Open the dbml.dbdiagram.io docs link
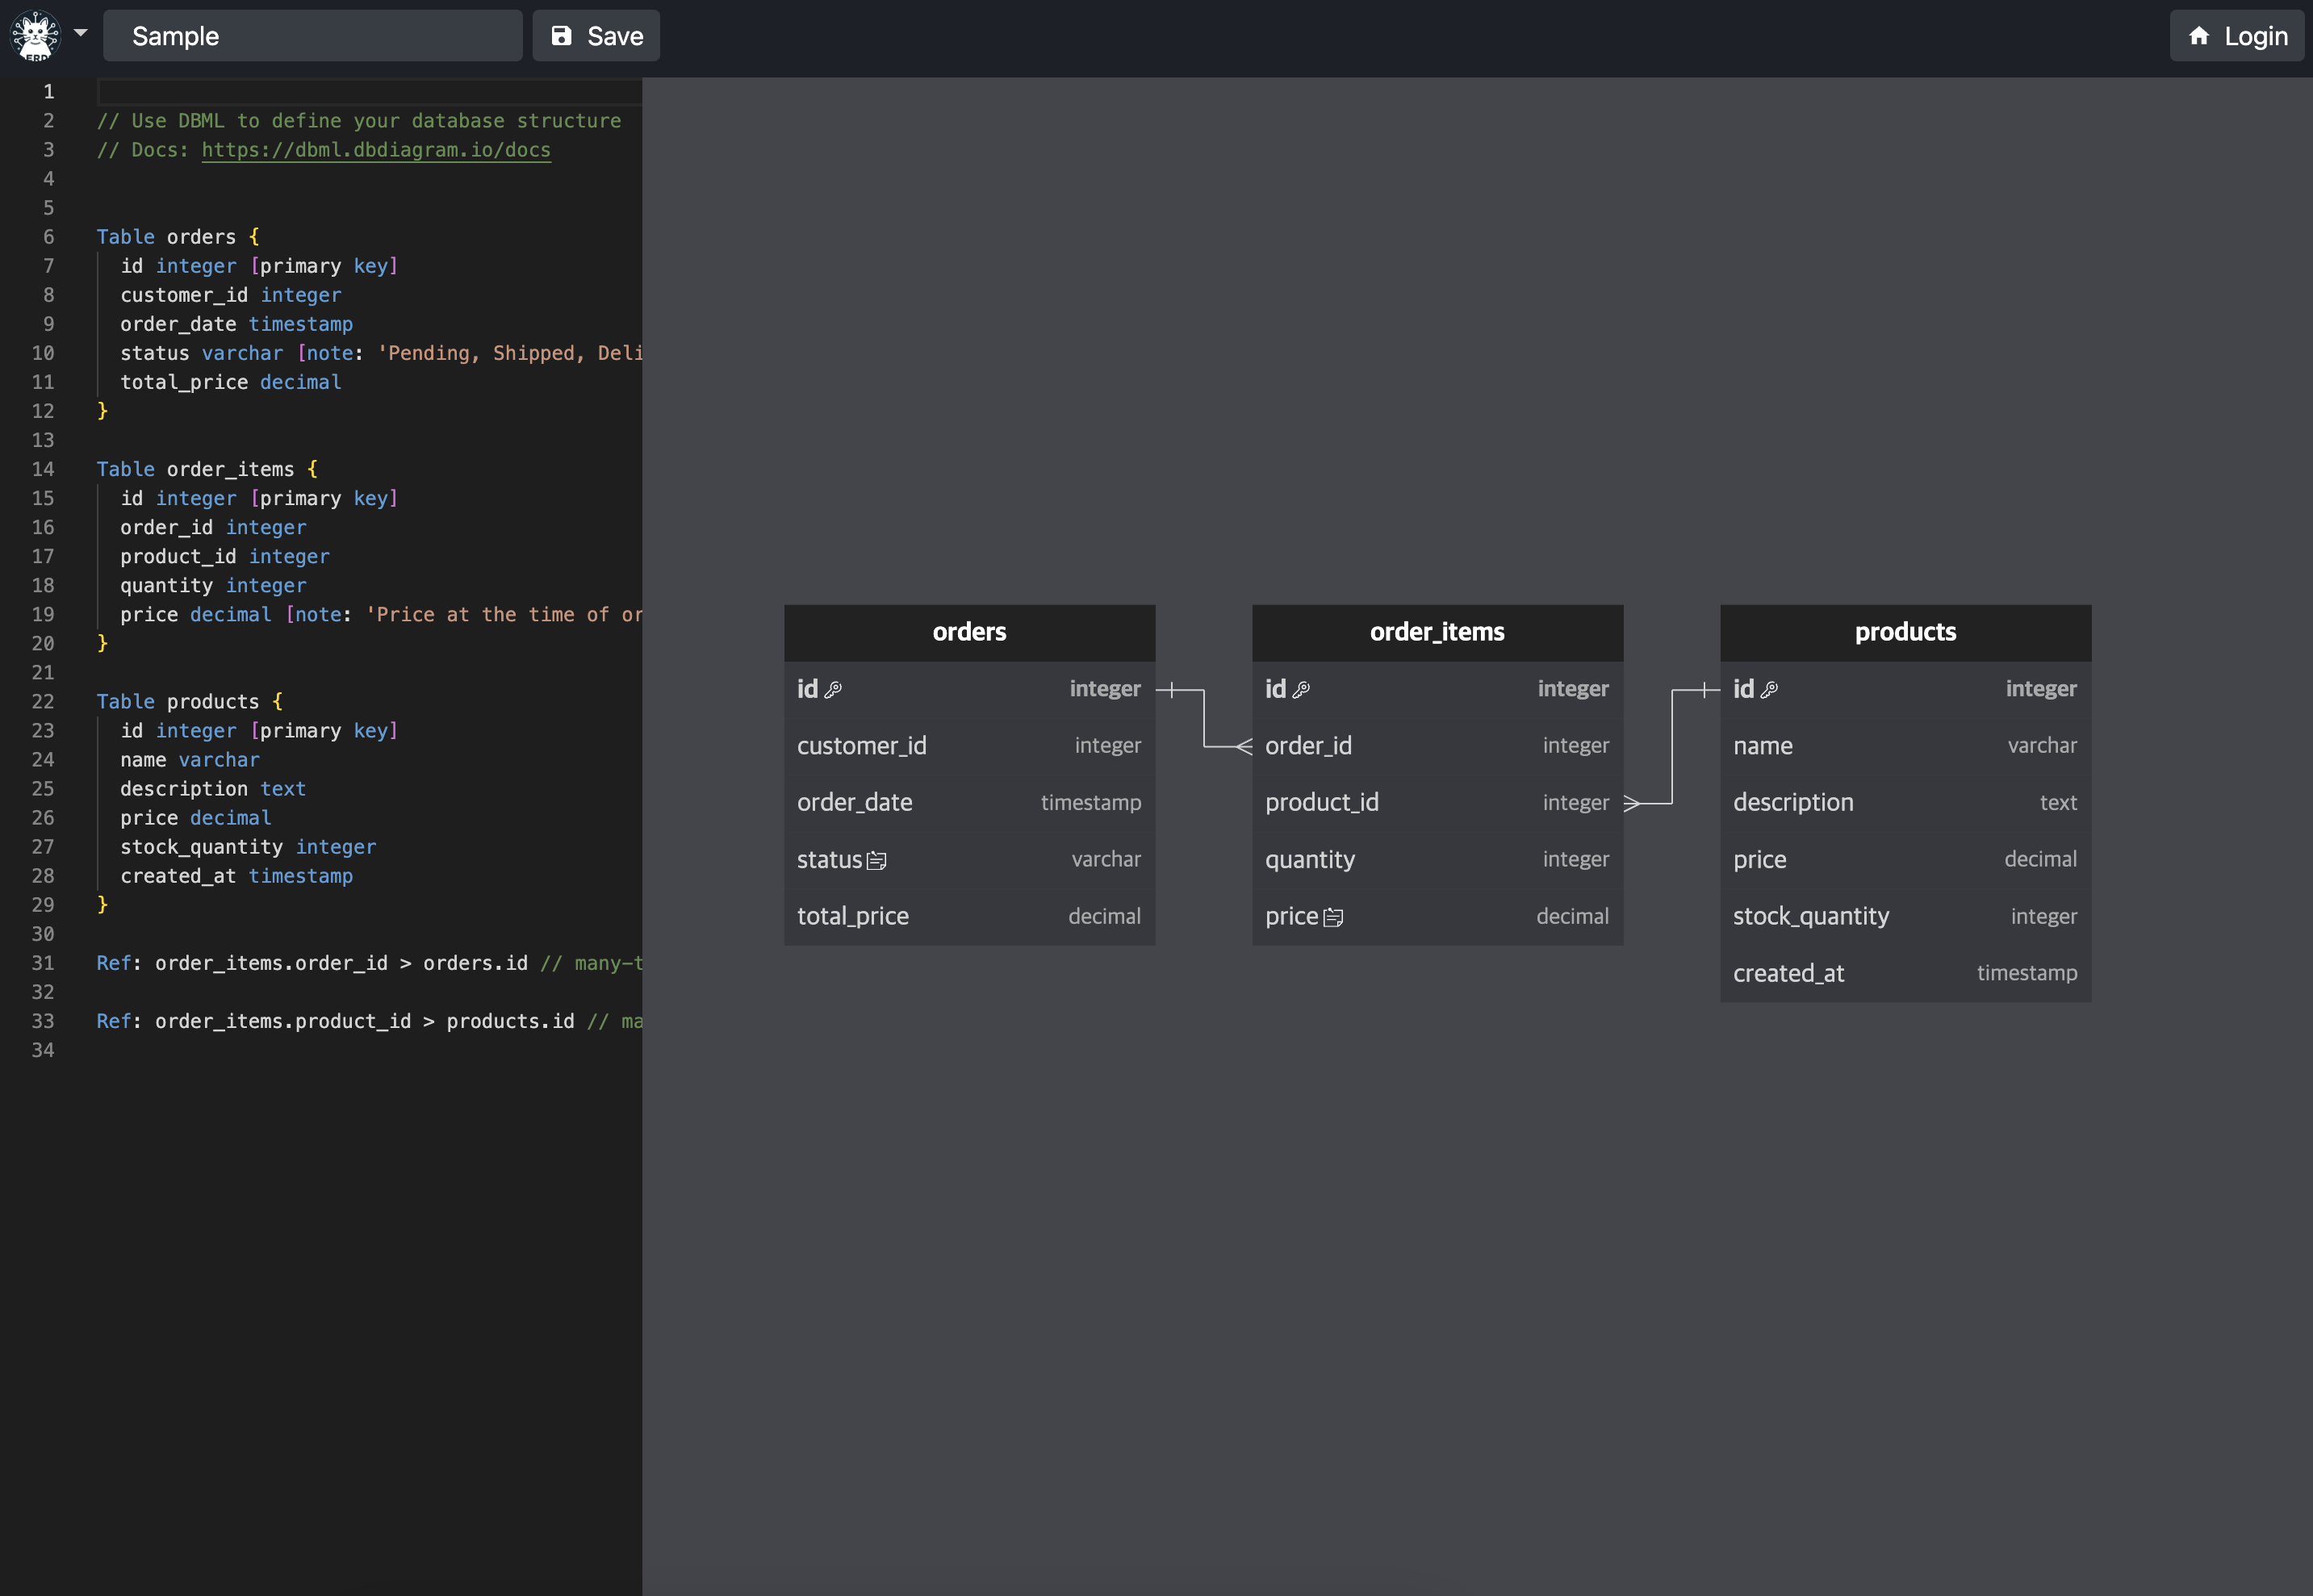 click(376, 151)
